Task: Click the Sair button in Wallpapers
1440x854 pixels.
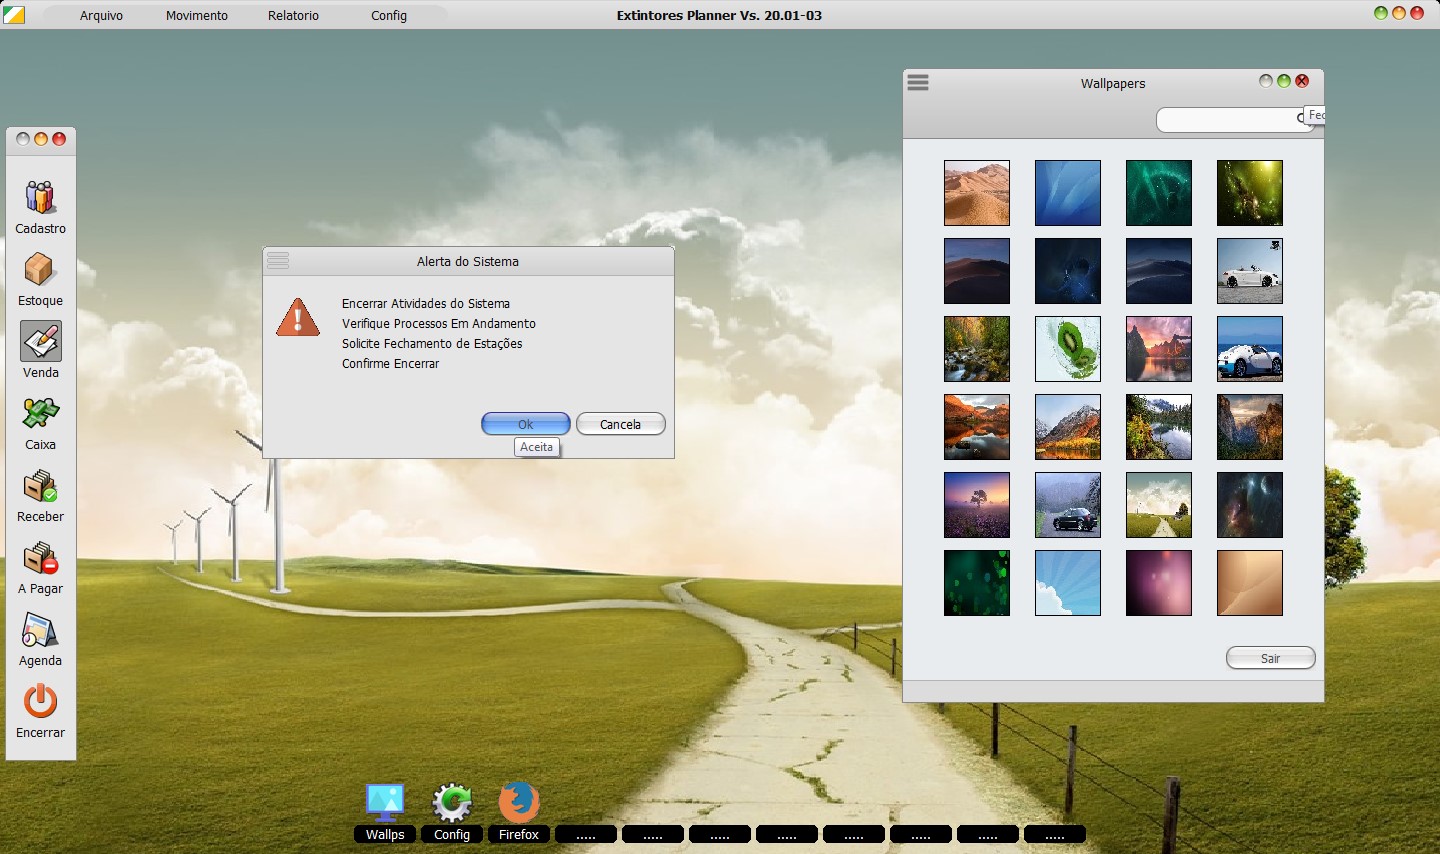Action: pos(1270,658)
